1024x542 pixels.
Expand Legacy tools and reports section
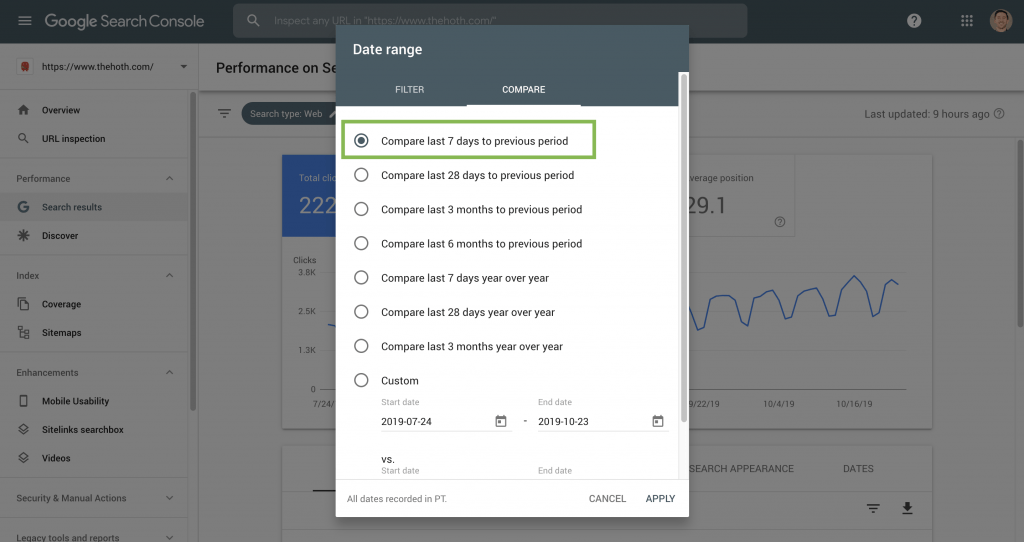coord(170,537)
